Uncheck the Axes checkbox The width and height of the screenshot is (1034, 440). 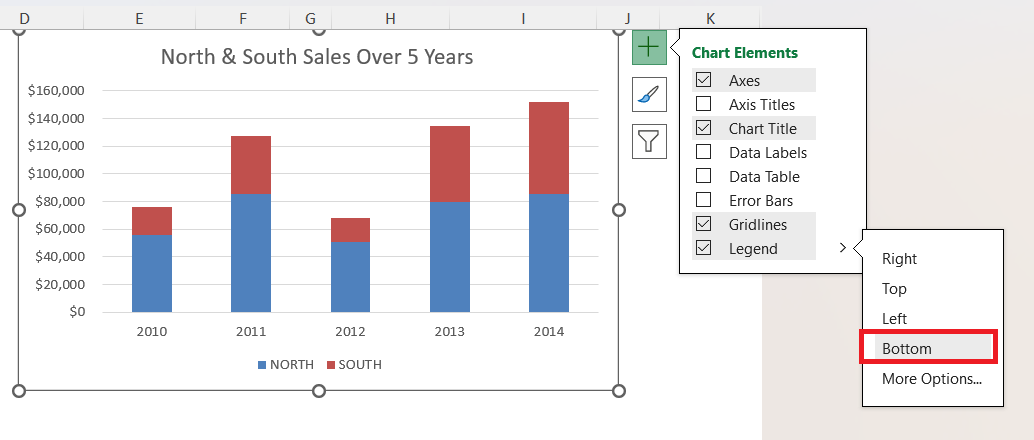704,80
